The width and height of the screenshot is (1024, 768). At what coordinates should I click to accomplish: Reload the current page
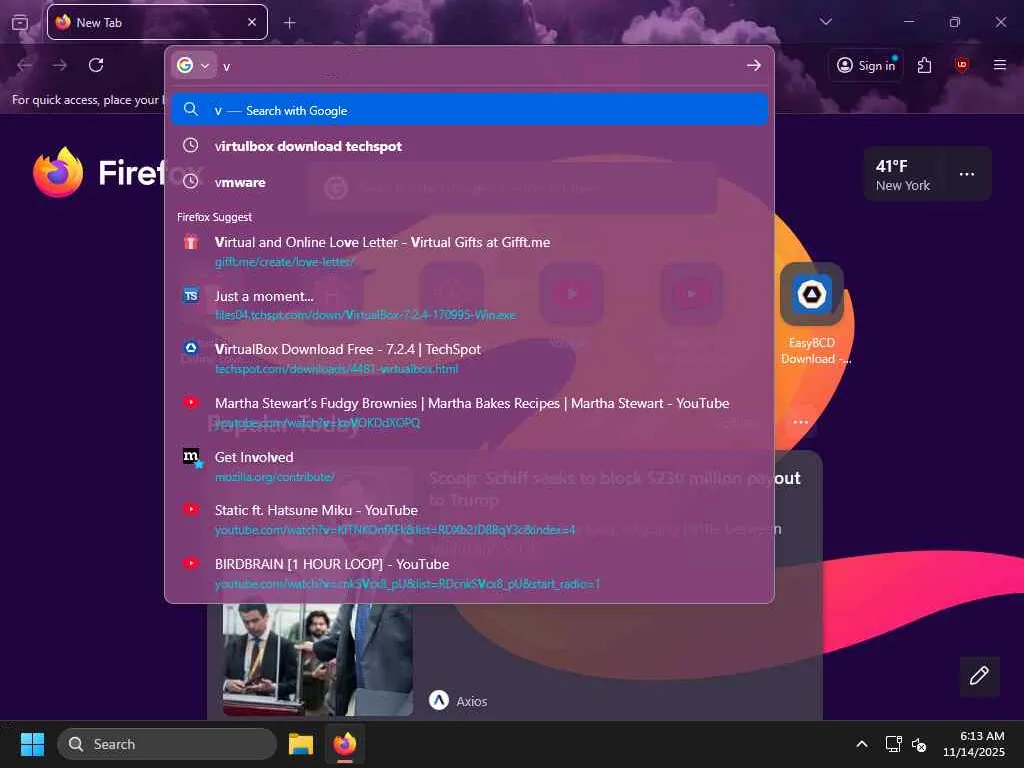(96, 65)
